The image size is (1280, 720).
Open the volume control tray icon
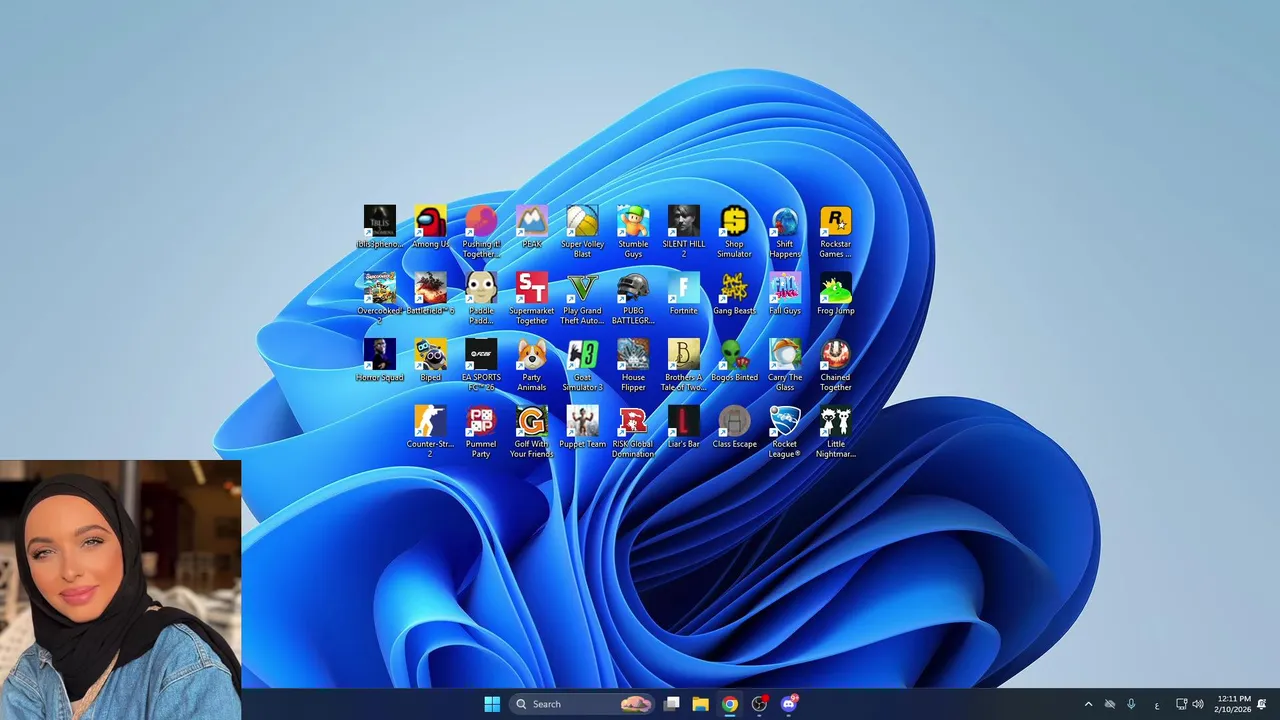pos(1198,704)
